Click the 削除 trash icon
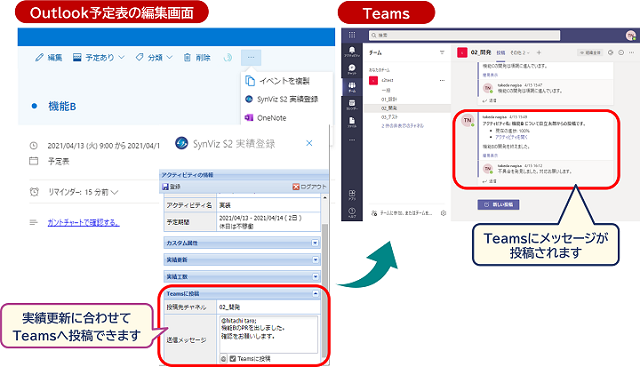The image size is (640, 367). pyautogui.click(x=187, y=58)
